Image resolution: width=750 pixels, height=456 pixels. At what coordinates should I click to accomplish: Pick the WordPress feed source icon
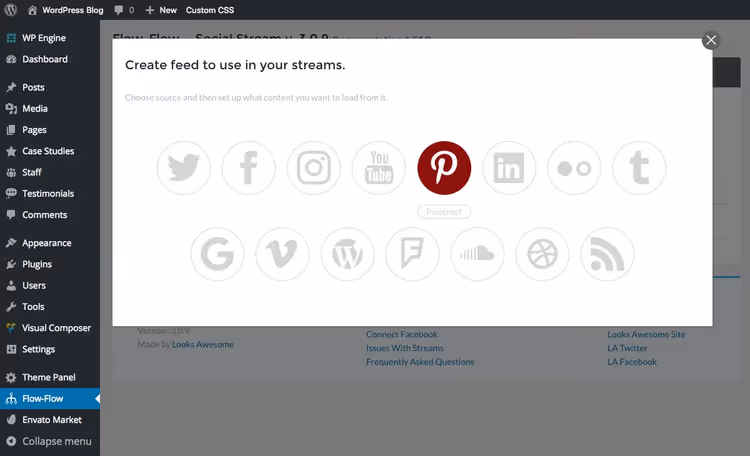point(347,254)
